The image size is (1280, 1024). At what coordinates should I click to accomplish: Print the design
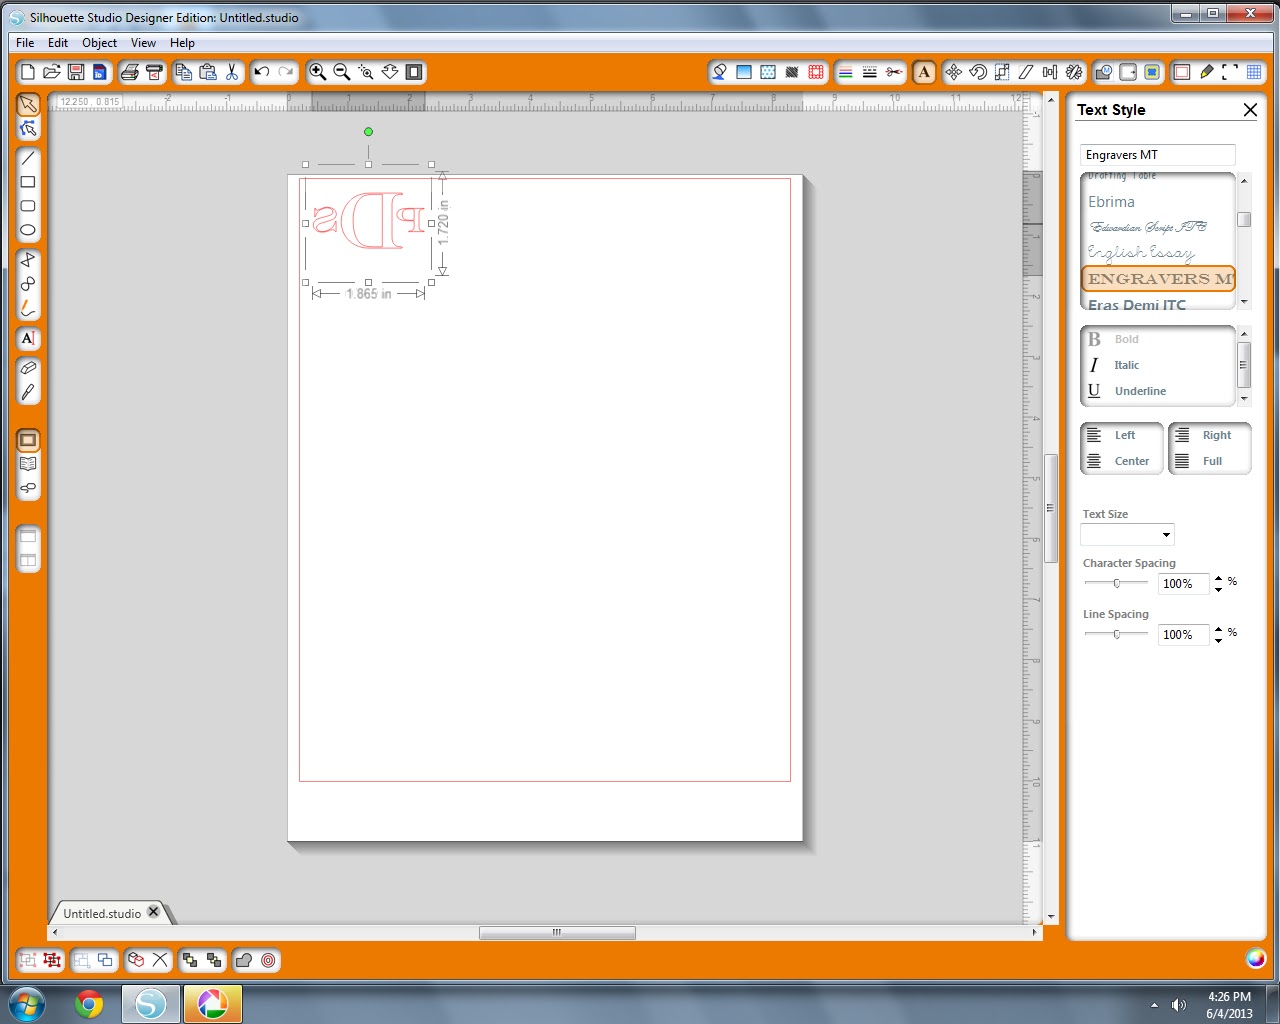coord(129,72)
